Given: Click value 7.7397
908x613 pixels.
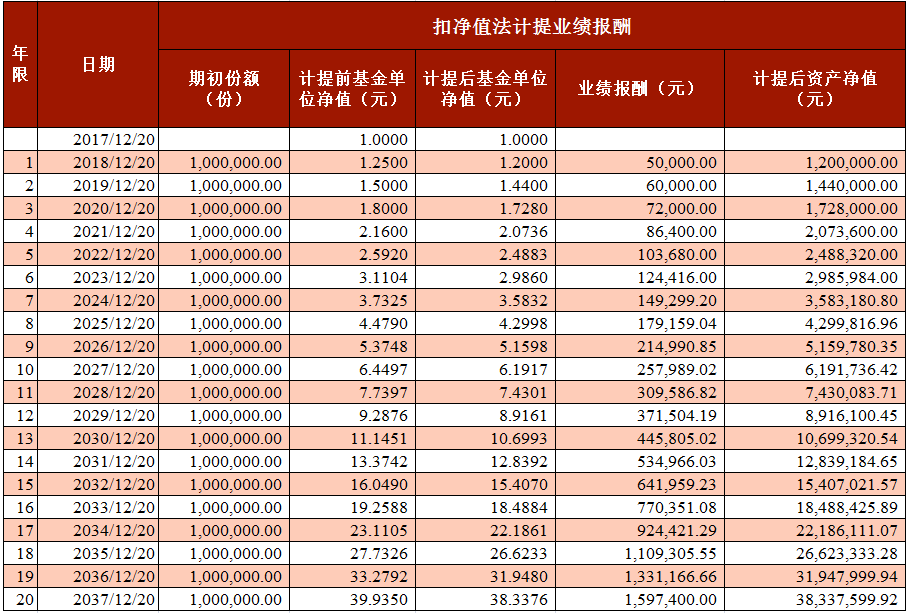Looking at the screenshot, I should (x=352, y=392).
